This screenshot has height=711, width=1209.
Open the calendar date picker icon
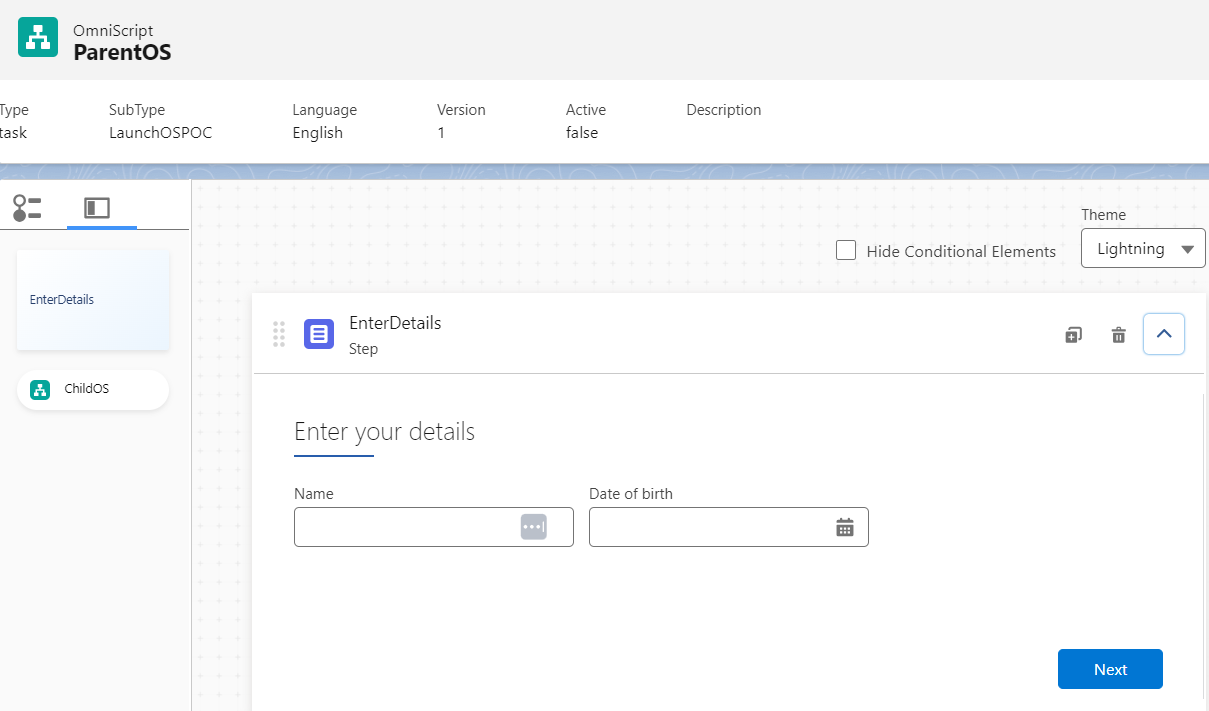click(845, 527)
